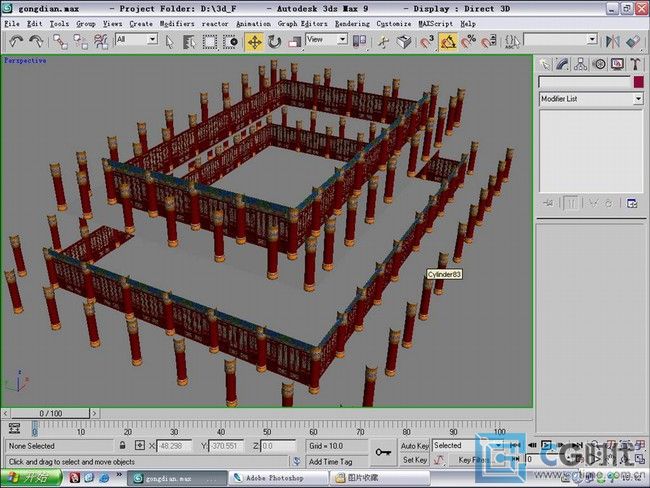Activate the Select and Scale tool
The height and width of the screenshot is (488, 650).
click(294, 41)
